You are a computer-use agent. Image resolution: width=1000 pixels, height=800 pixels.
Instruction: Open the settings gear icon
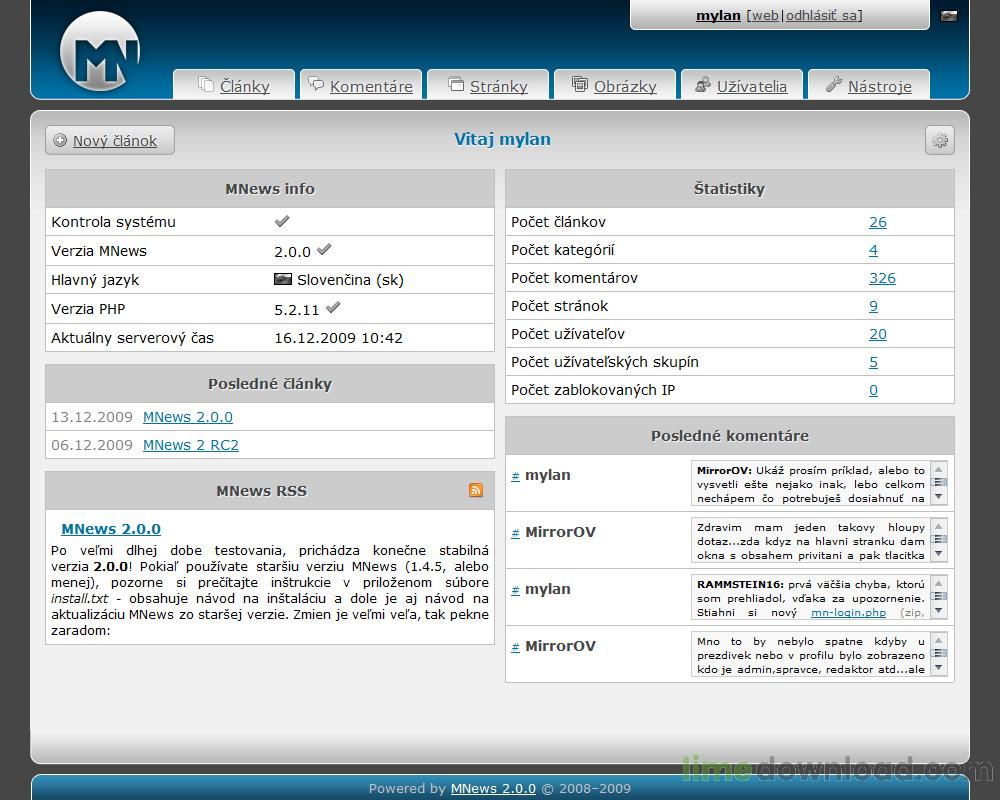(939, 140)
